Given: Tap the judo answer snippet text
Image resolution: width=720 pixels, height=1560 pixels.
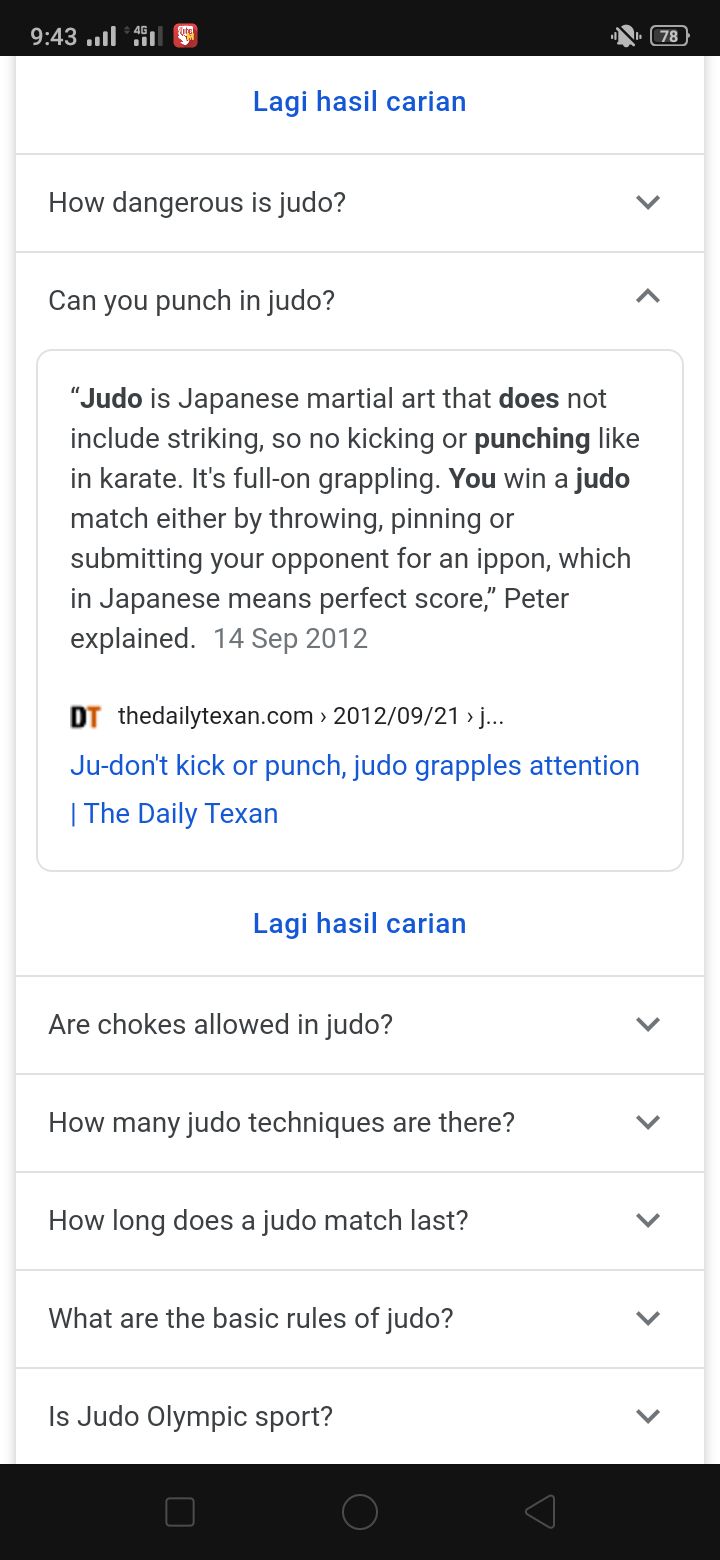Looking at the screenshot, I should 355,518.
